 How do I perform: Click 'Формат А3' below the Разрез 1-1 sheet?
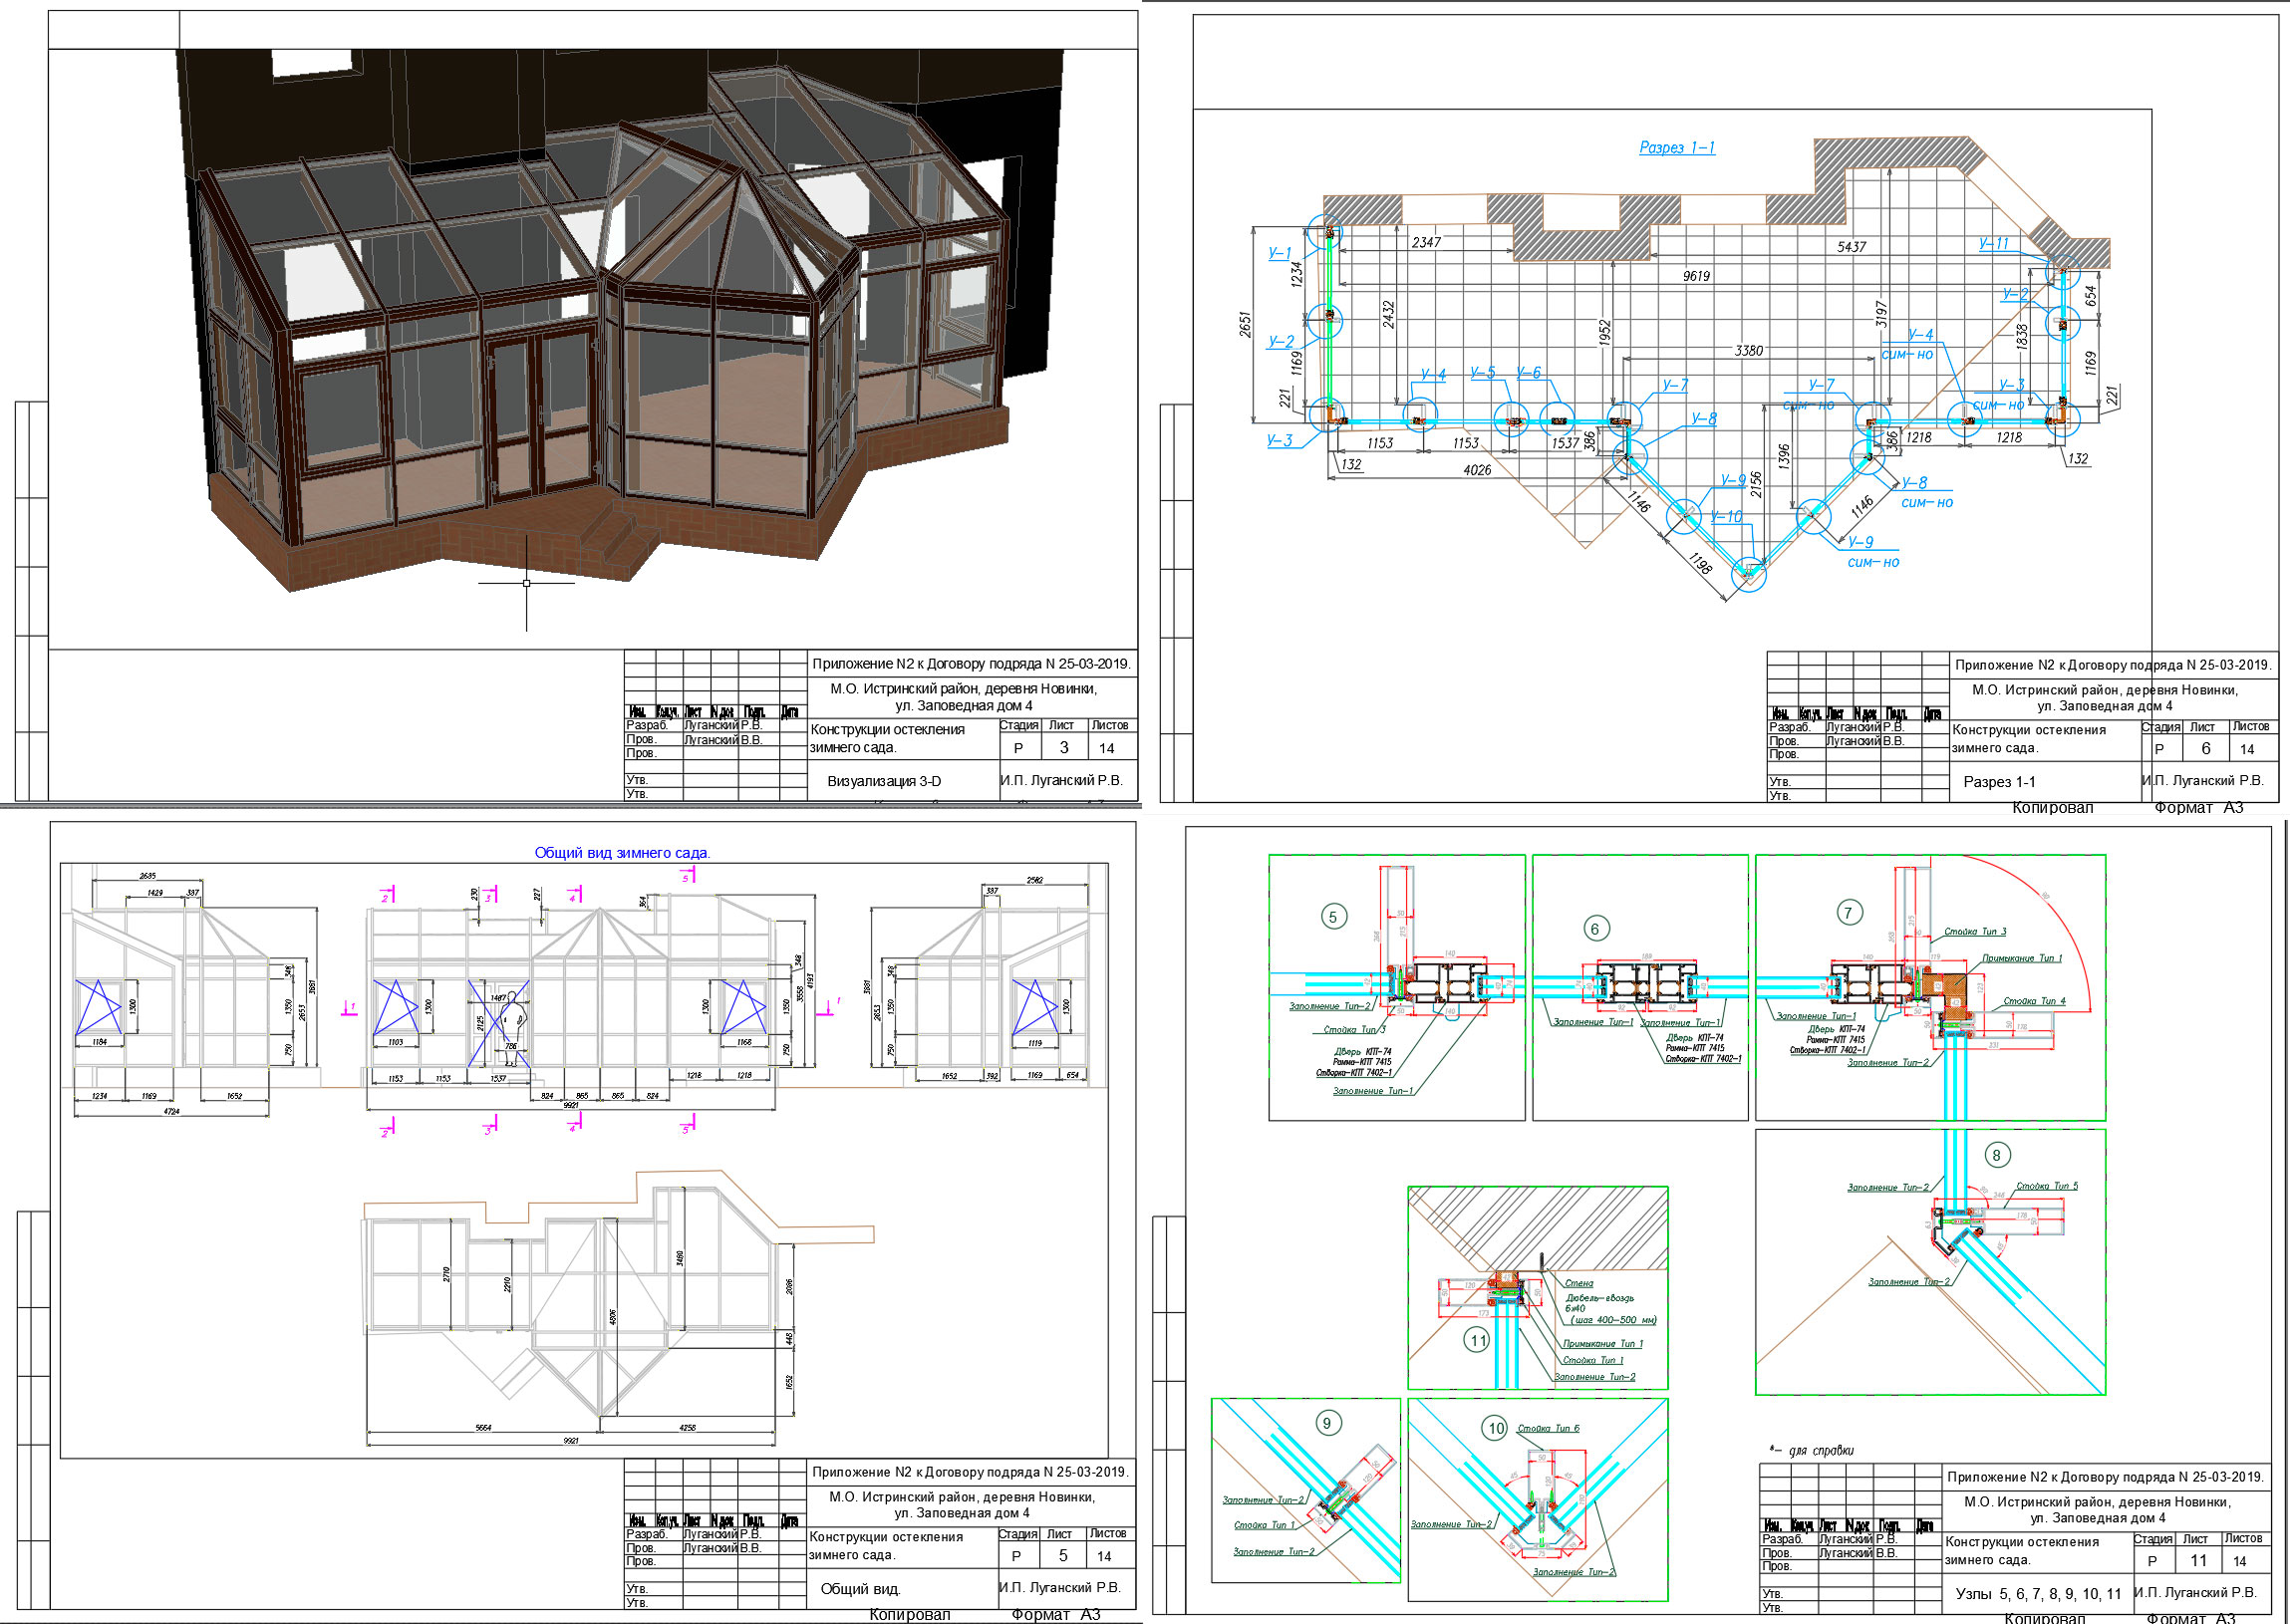[2199, 807]
